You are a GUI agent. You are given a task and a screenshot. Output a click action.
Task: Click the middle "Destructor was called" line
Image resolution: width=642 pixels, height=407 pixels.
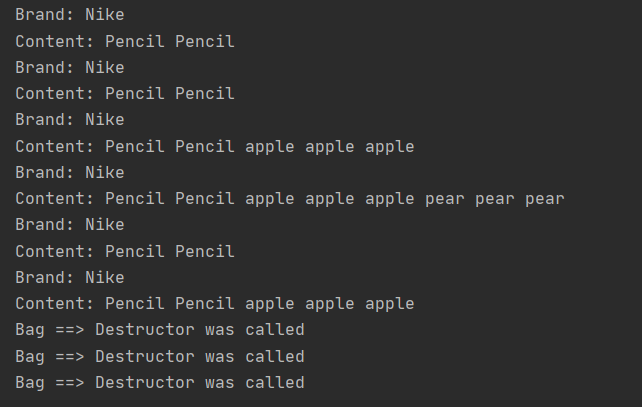click(x=160, y=356)
